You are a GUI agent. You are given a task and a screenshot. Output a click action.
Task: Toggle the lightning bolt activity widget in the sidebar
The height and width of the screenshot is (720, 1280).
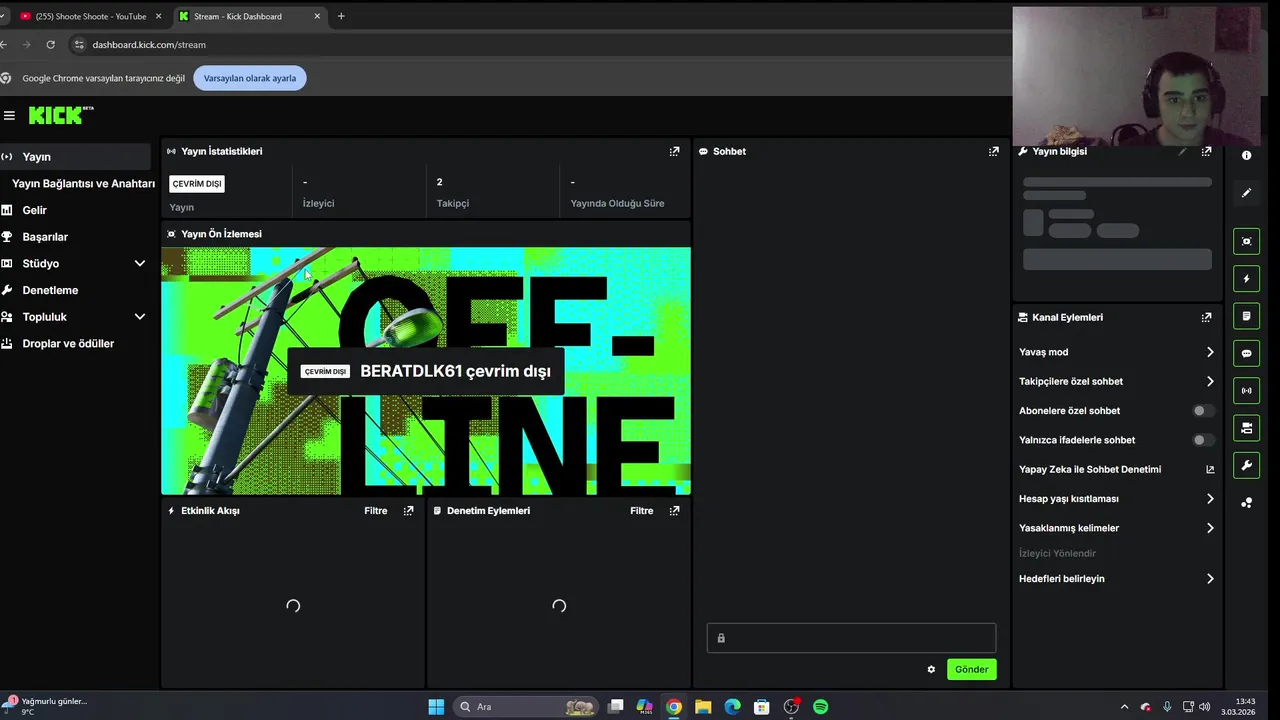tap(1246, 279)
